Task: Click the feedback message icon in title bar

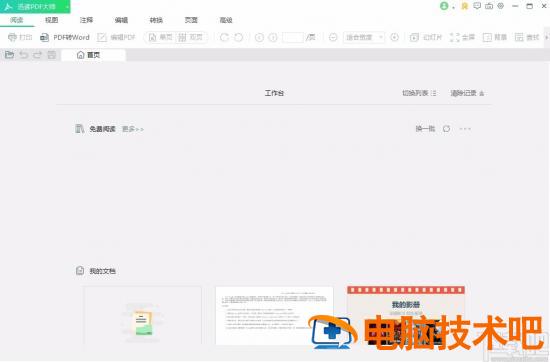Action: point(477,6)
